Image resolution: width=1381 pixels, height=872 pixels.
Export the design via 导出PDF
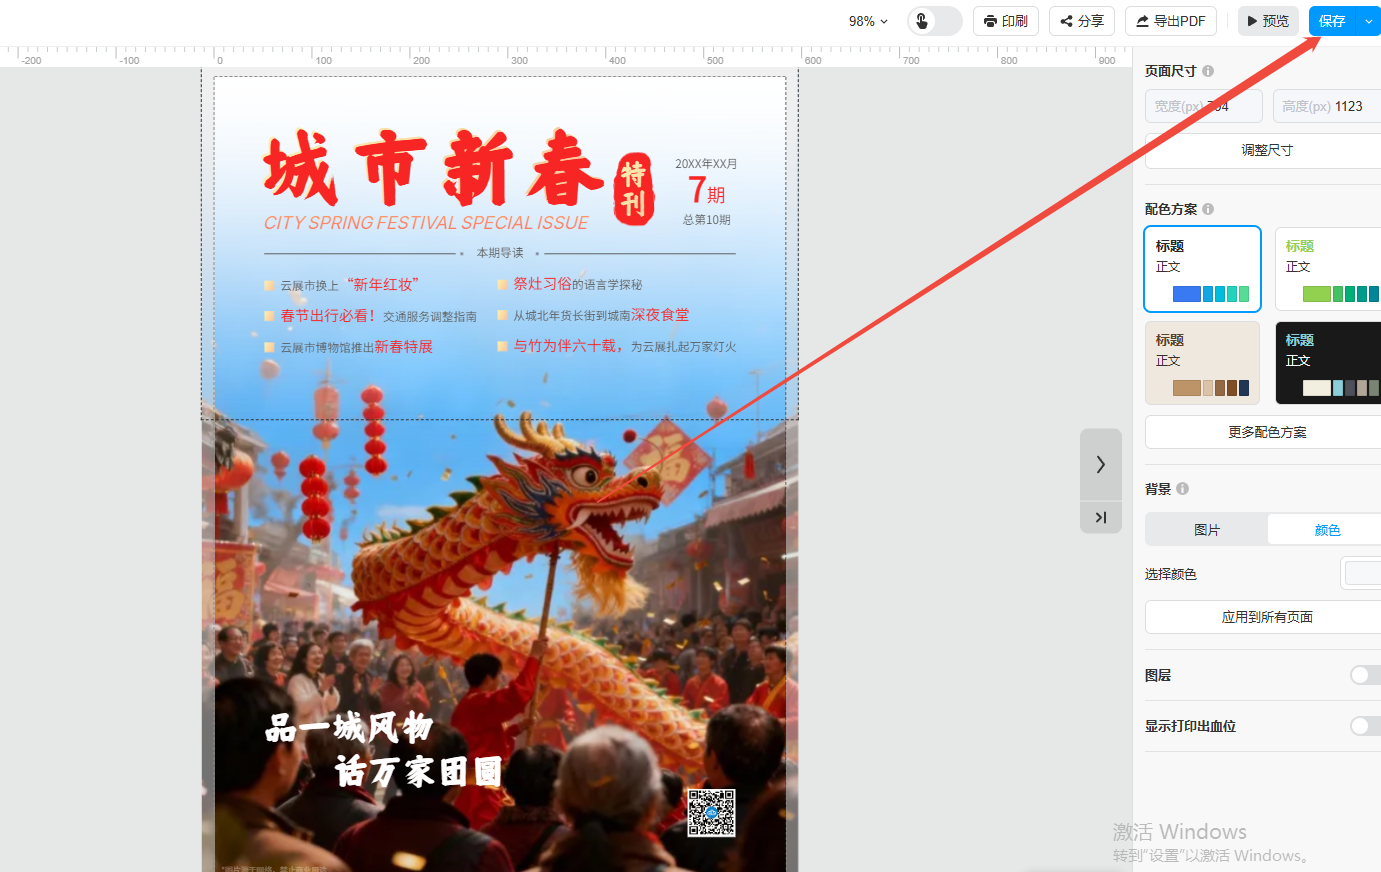1170,21
